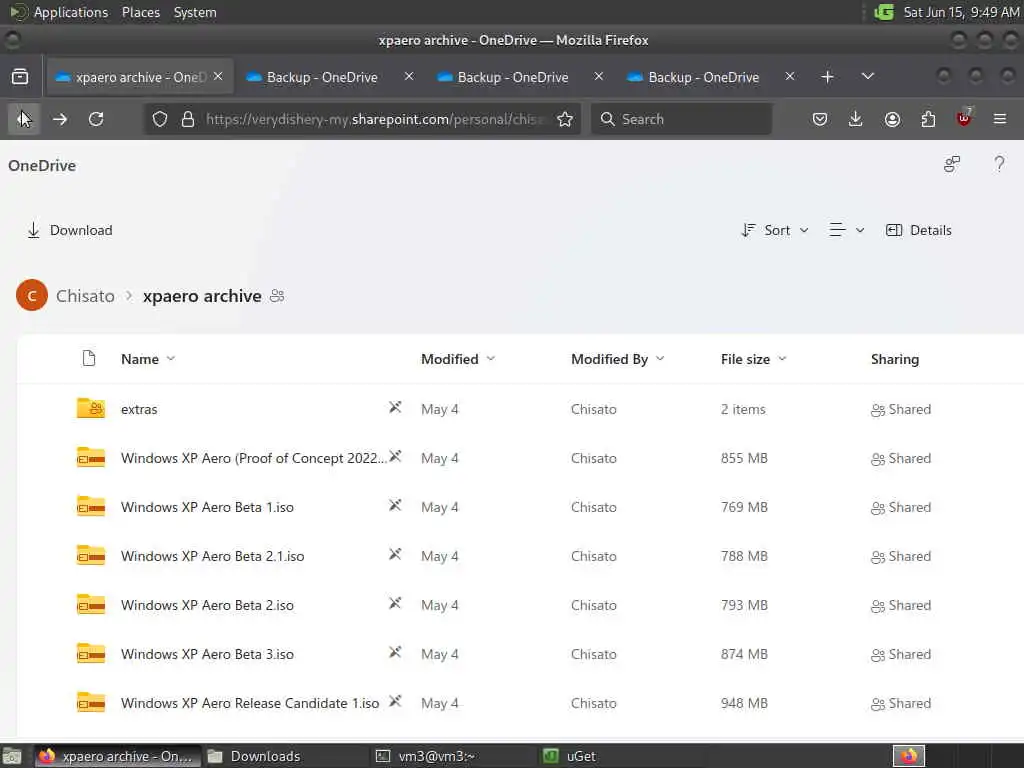The image size is (1024, 768).
Task: Open the OneDrive feedback icon
Action: 952,164
